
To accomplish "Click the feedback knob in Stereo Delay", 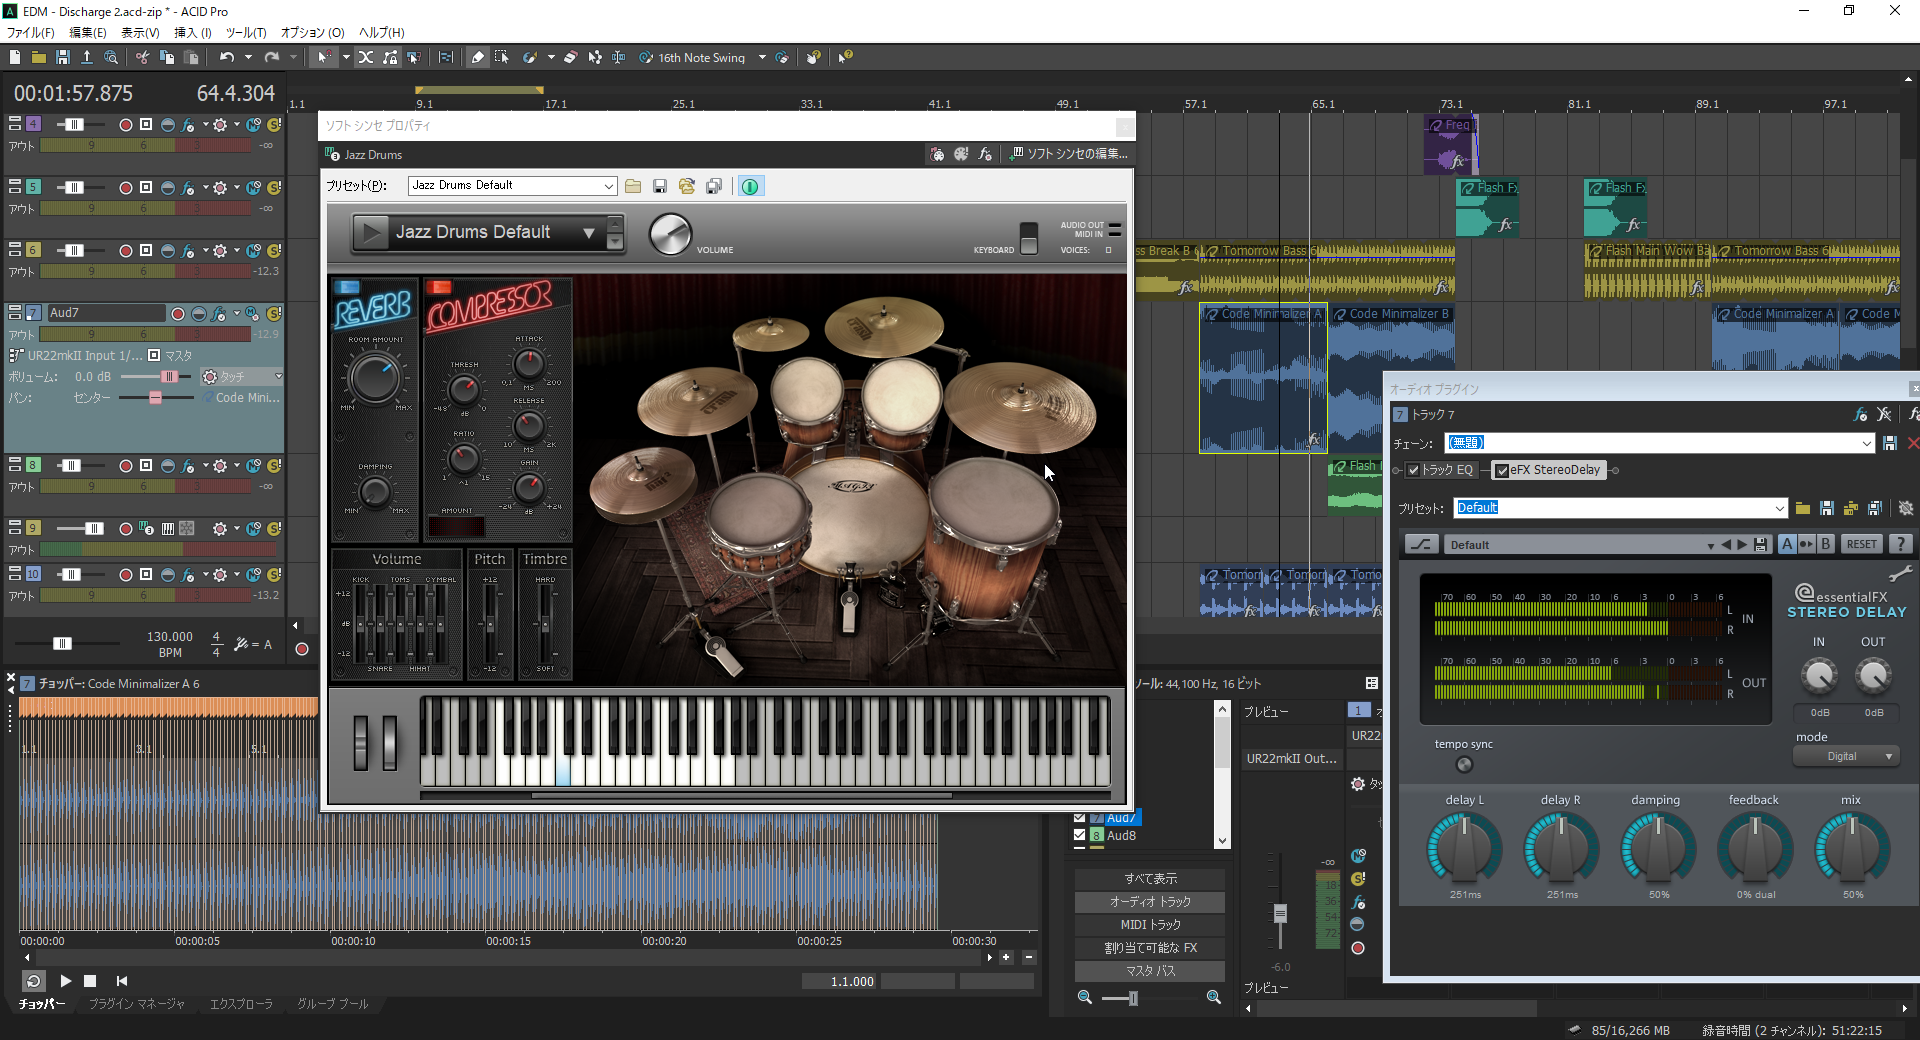I will click(x=1755, y=848).
